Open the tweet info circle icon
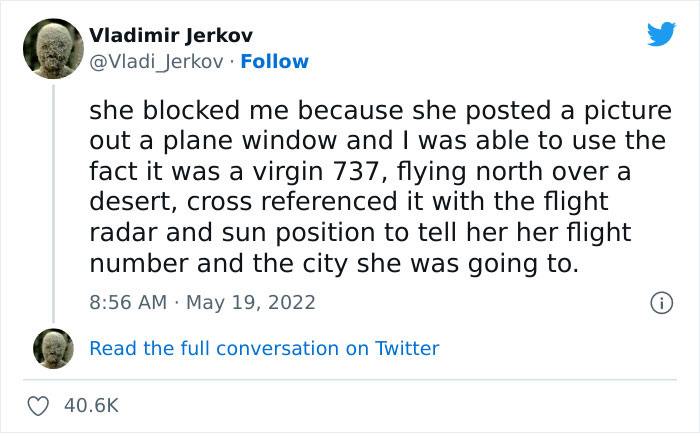The height and width of the screenshot is (433, 700). tap(660, 302)
